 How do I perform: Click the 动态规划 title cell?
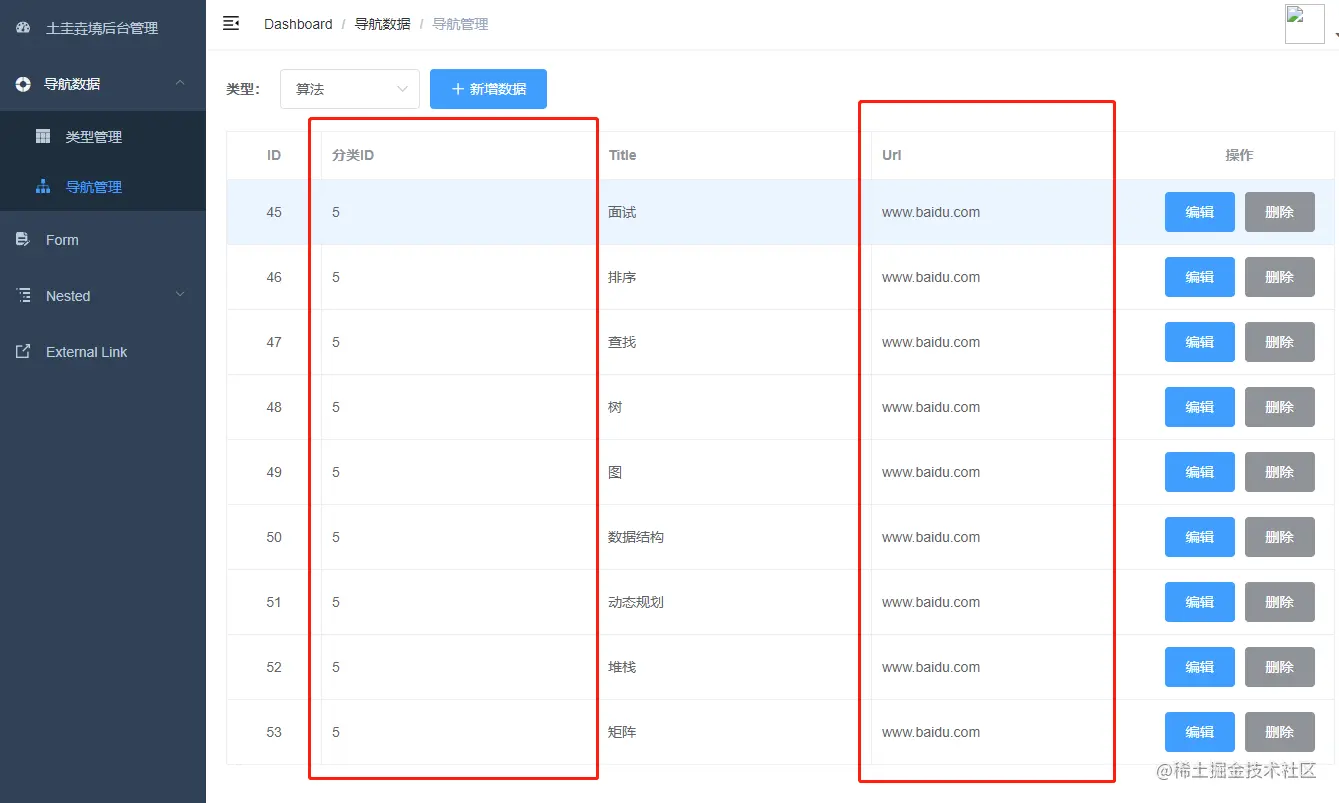point(636,602)
